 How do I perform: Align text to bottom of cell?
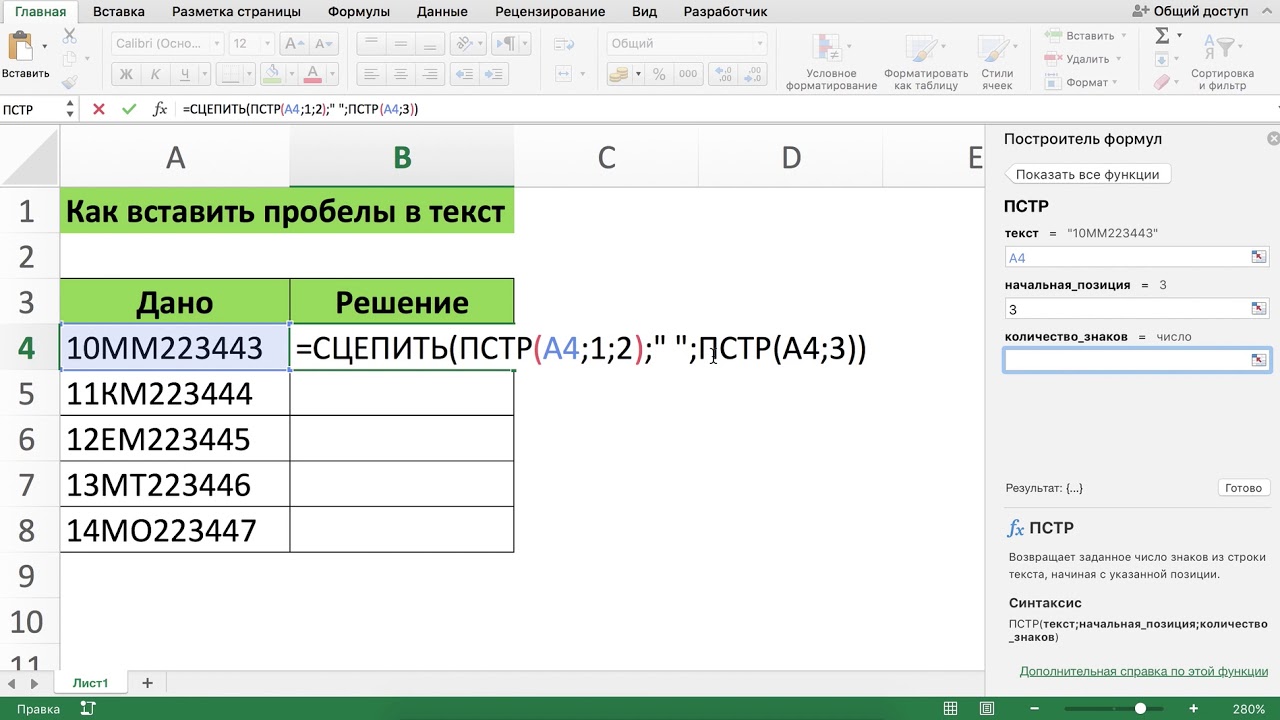(x=430, y=43)
